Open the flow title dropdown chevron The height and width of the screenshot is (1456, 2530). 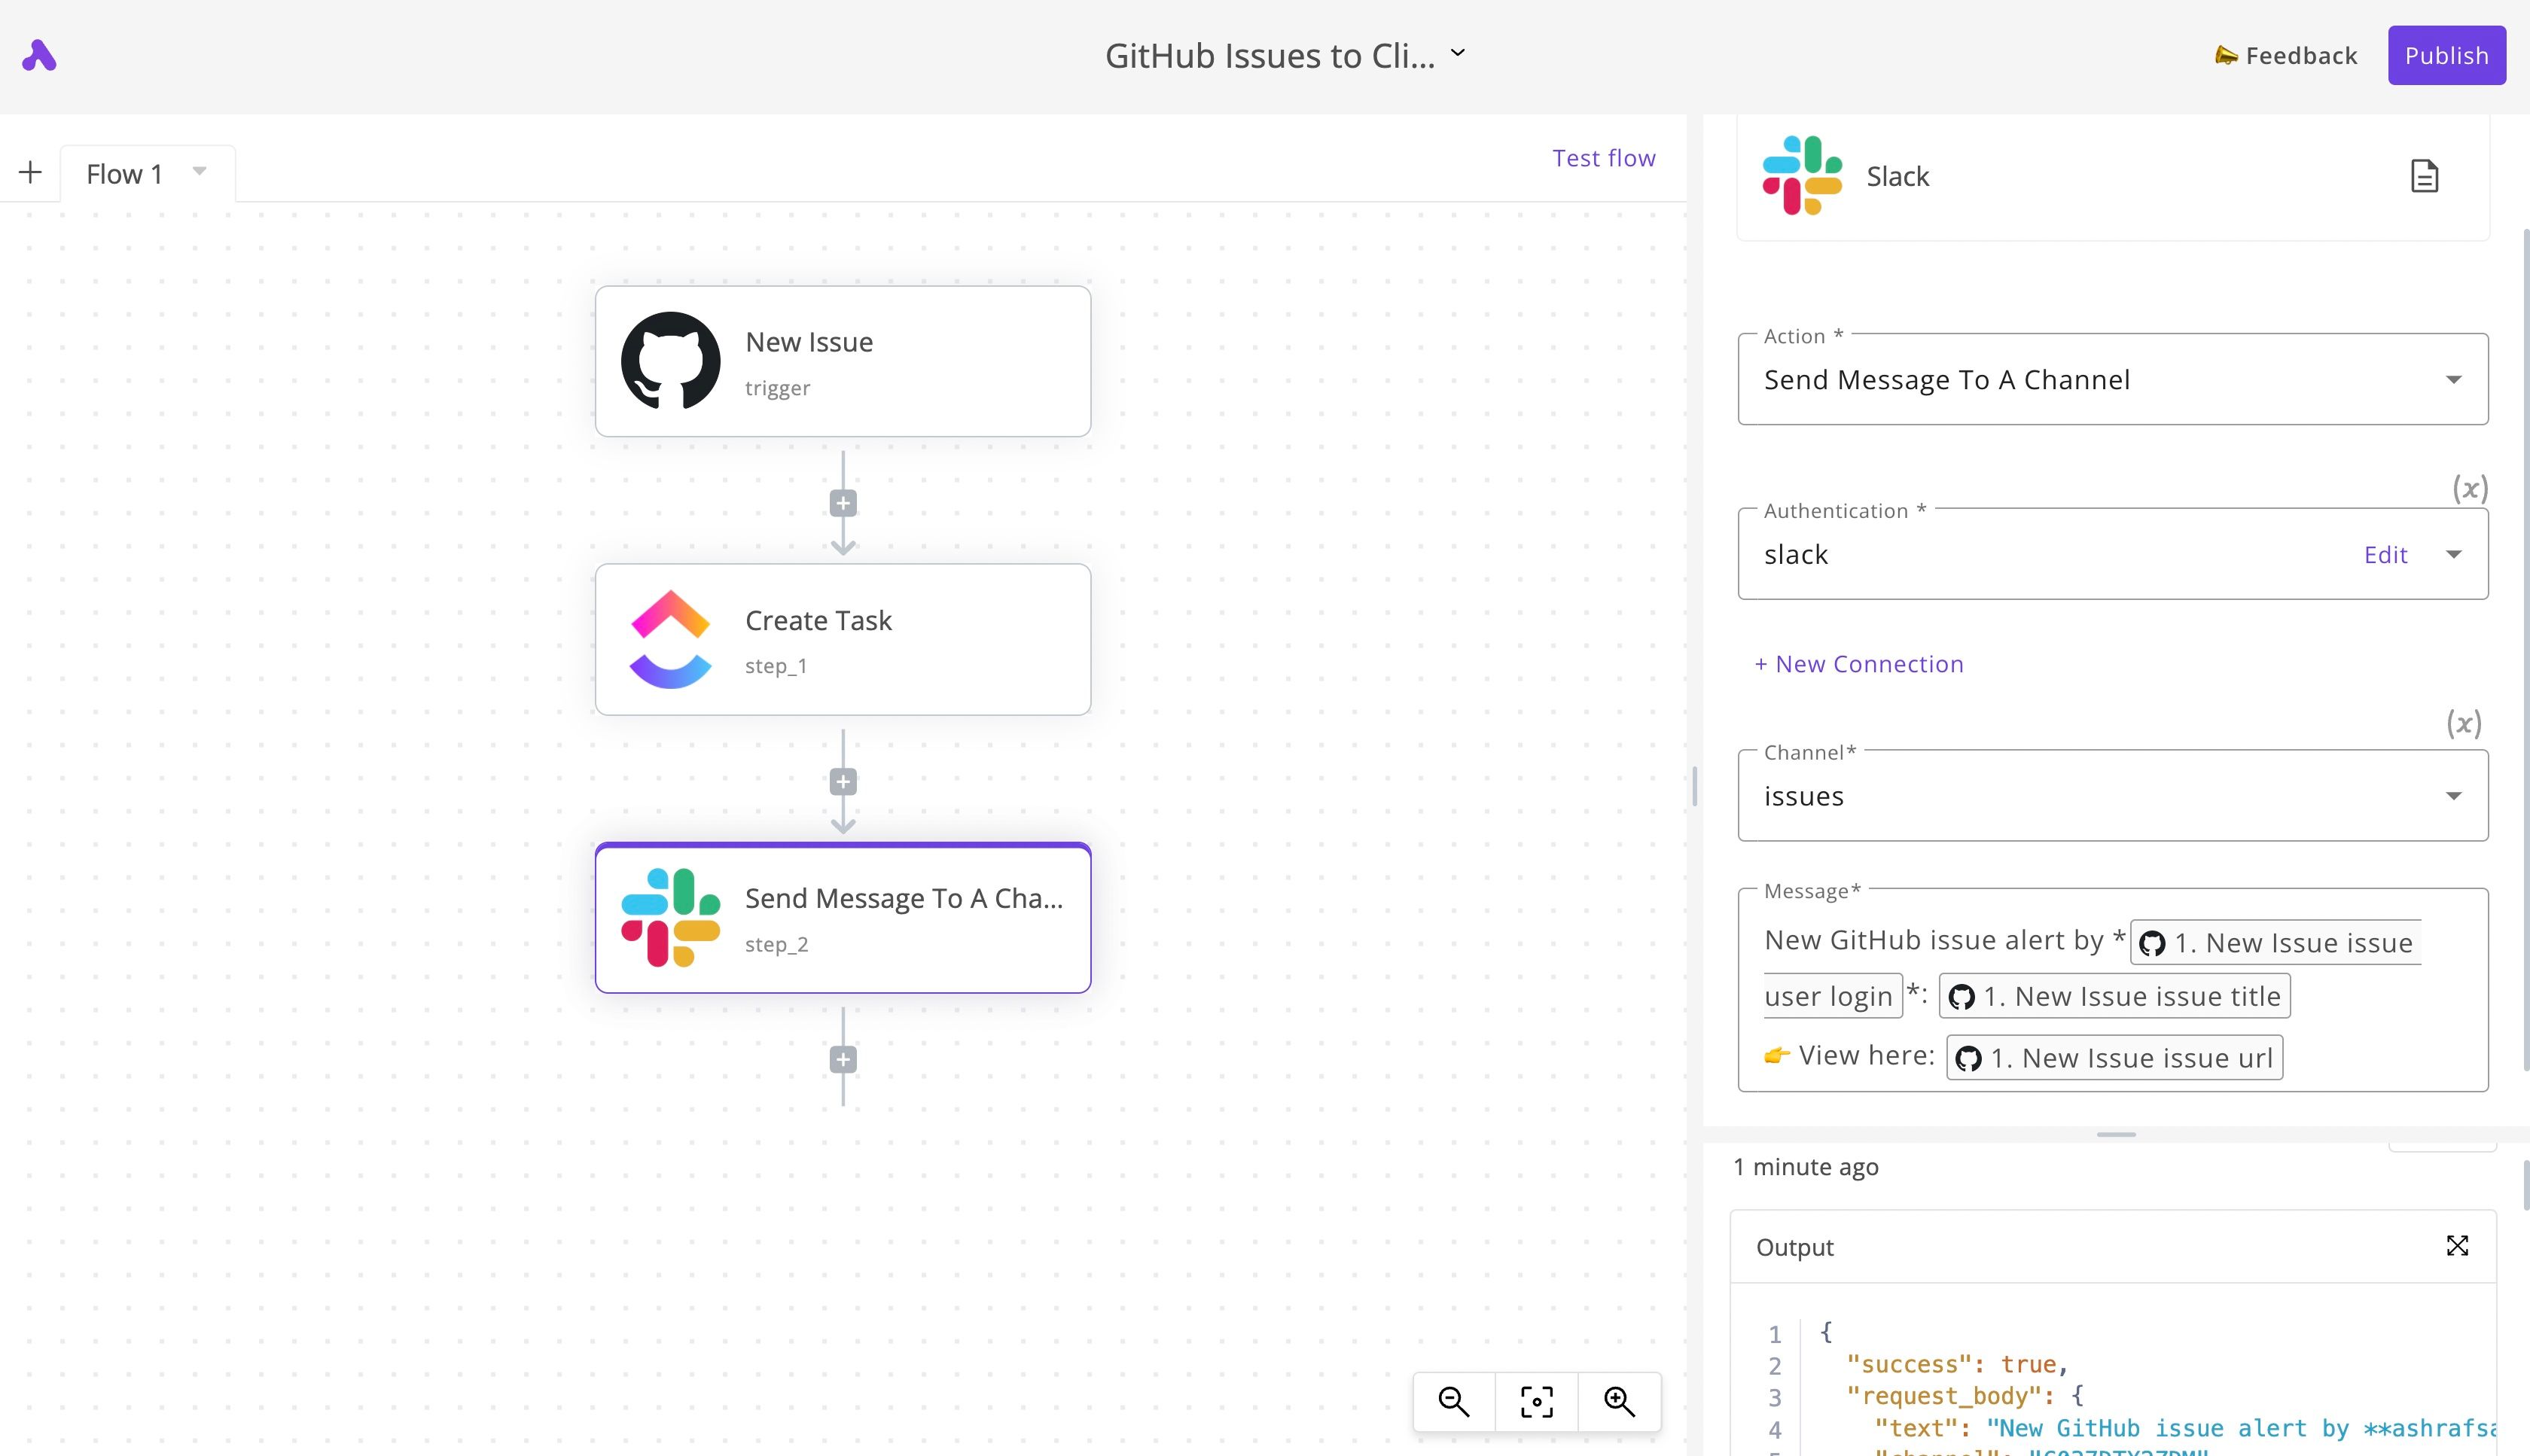click(1458, 53)
